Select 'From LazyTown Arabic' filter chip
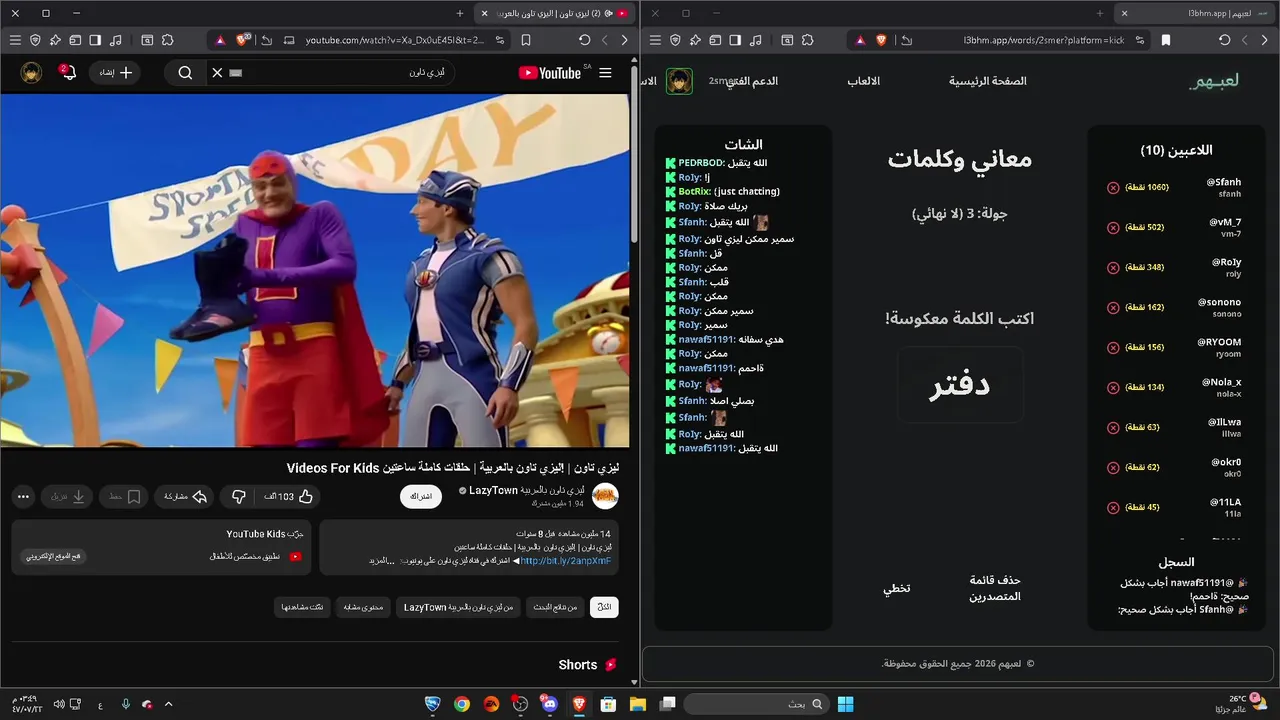The height and width of the screenshot is (720, 1280). click(458, 607)
